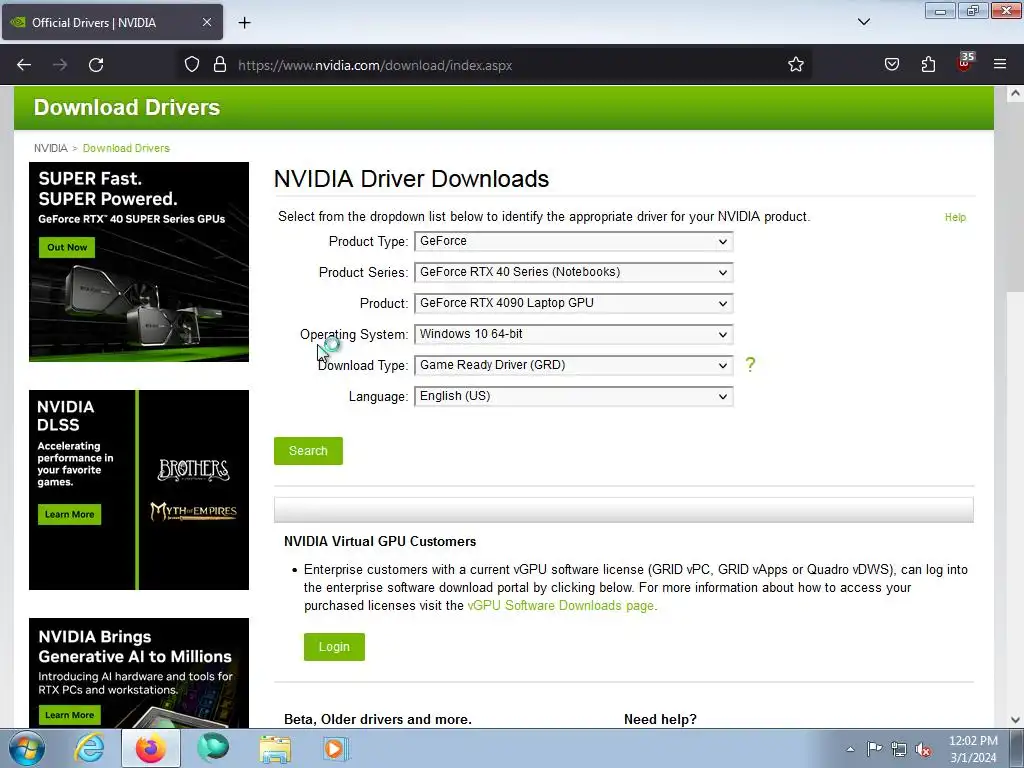This screenshot has height=768, width=1024.
Task: Open the Extensions puzzle-piece icon
Action: point(928,65)
